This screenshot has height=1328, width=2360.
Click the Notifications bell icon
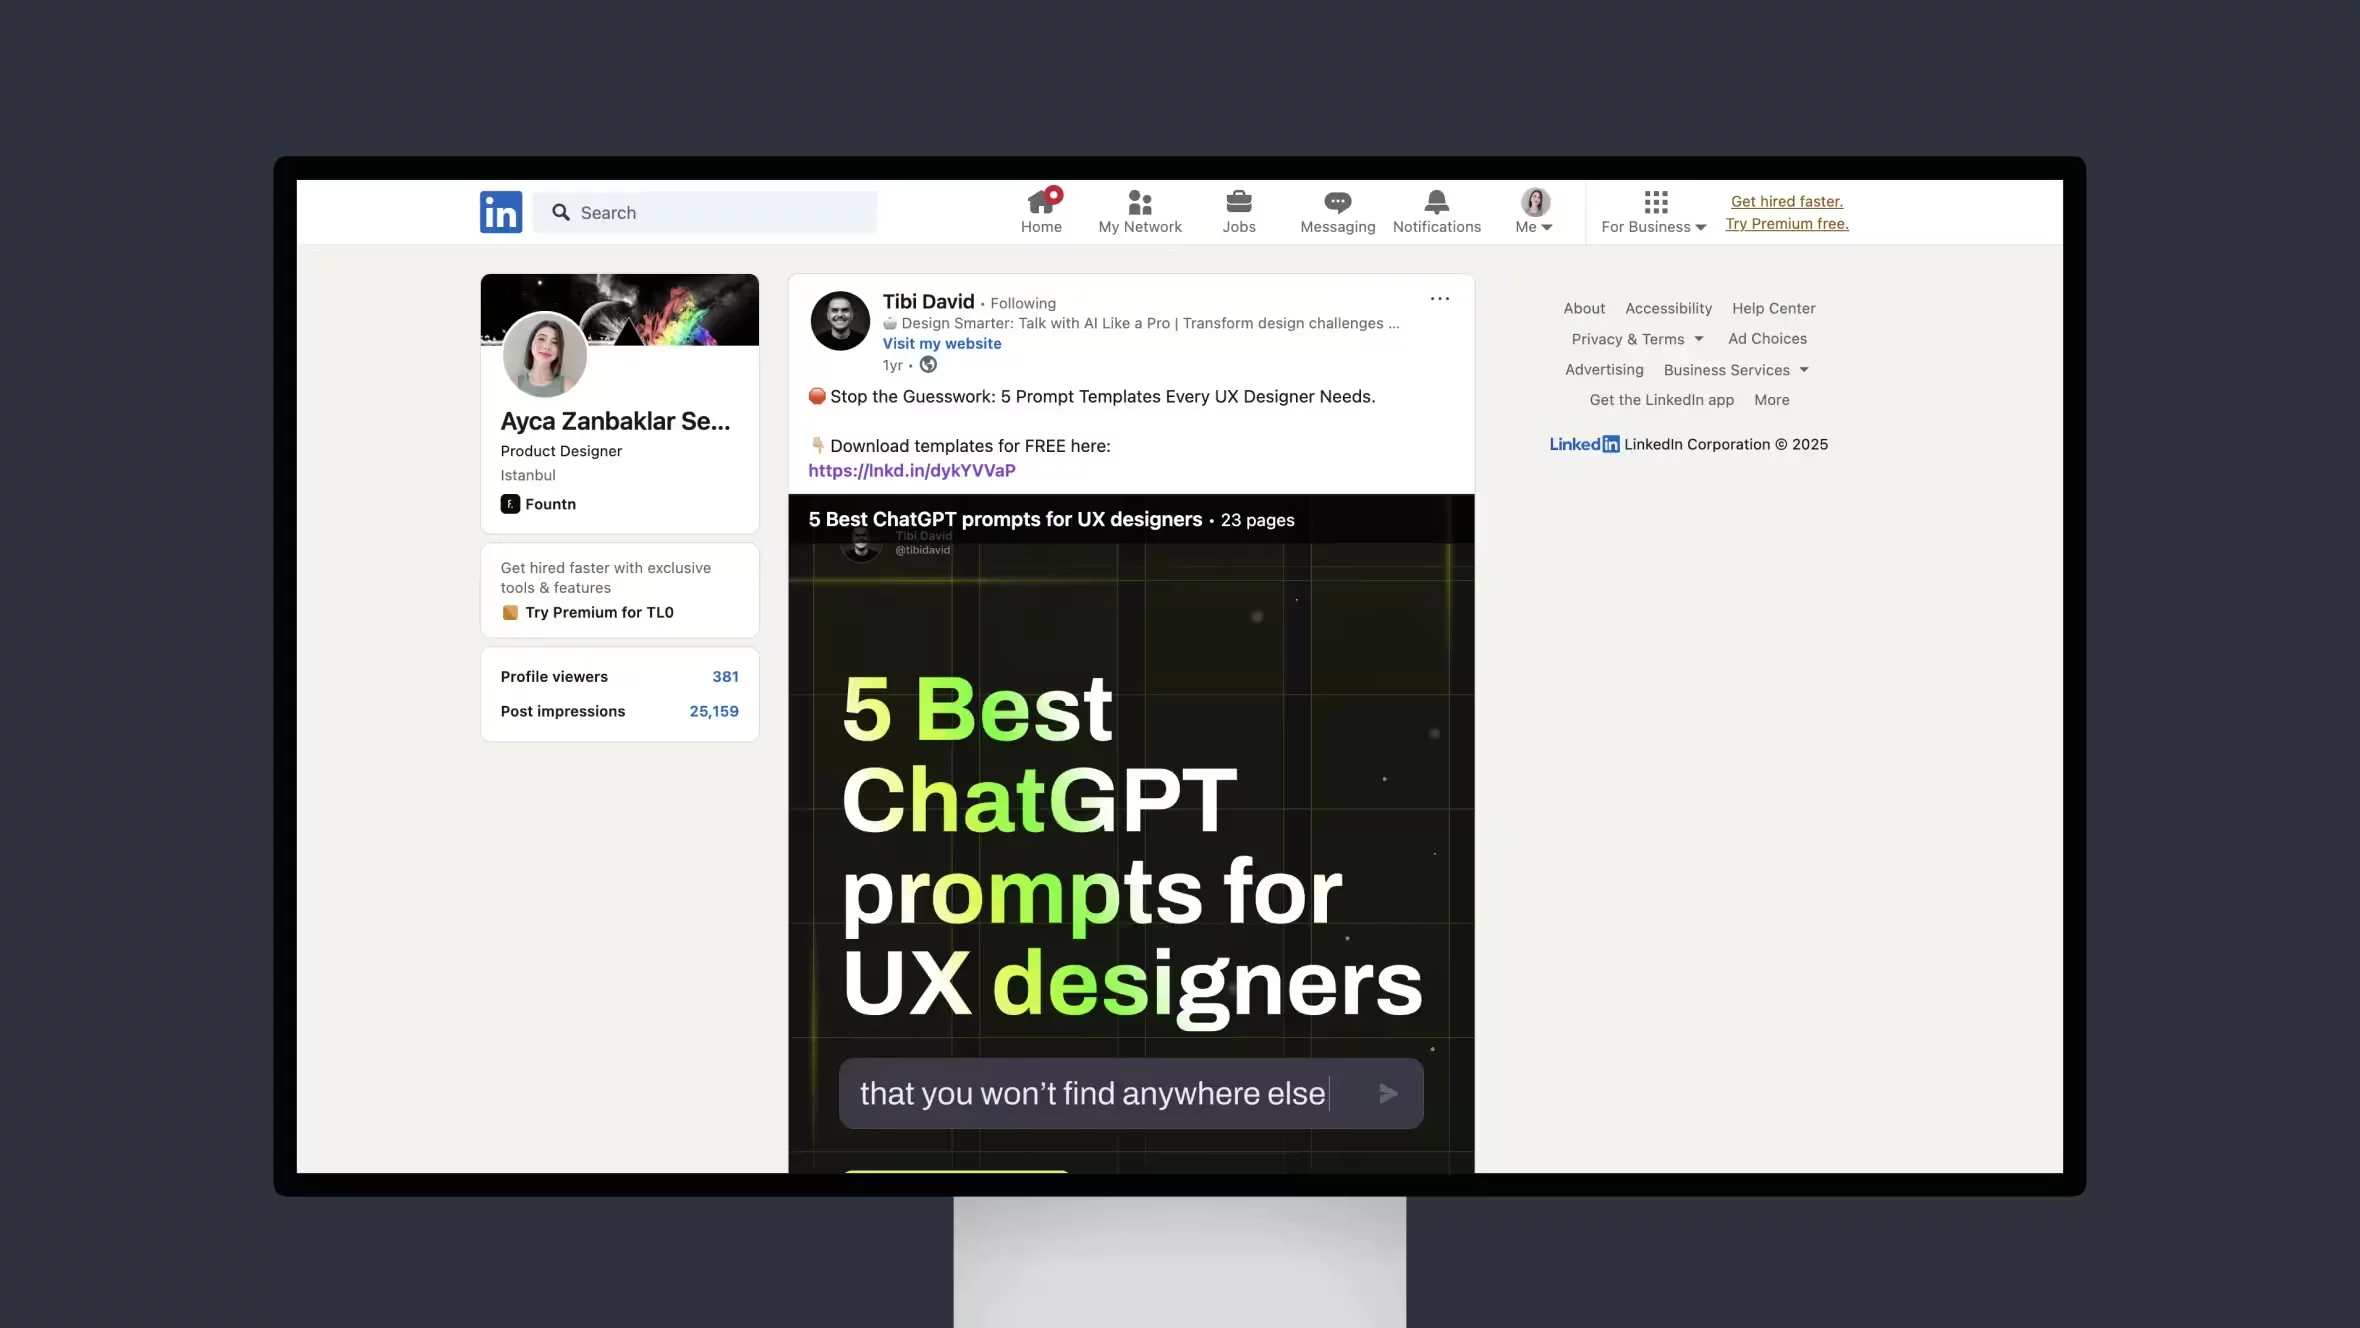(x=1436, y=201)
